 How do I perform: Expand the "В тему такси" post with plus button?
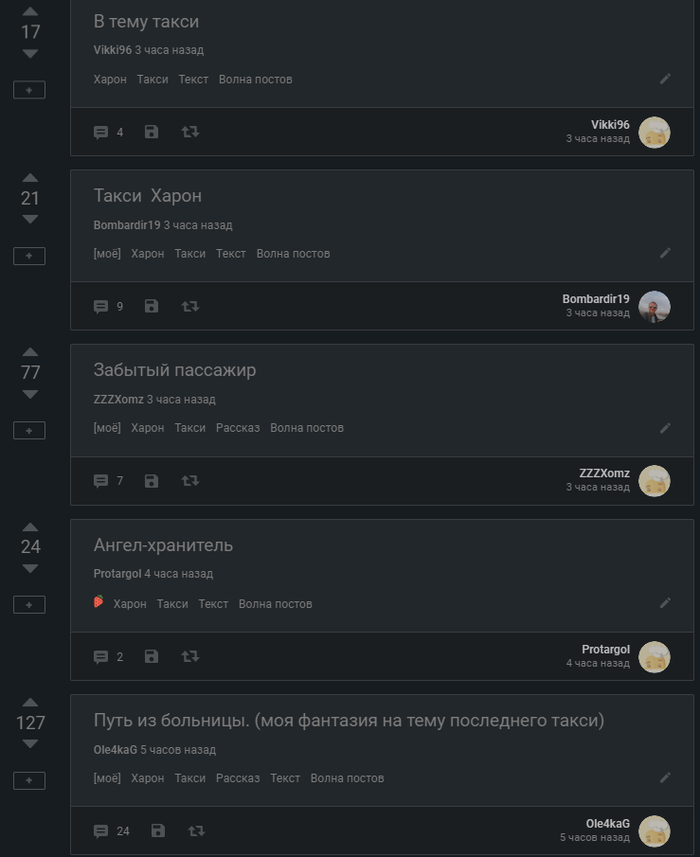point(29,90)
